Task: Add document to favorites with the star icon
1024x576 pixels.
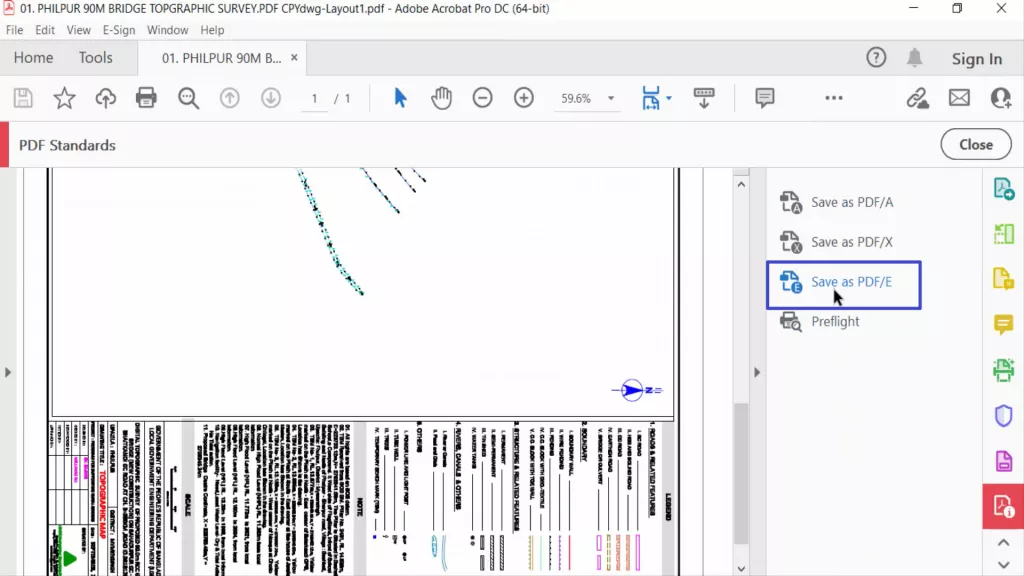Action: click(64, 98)
